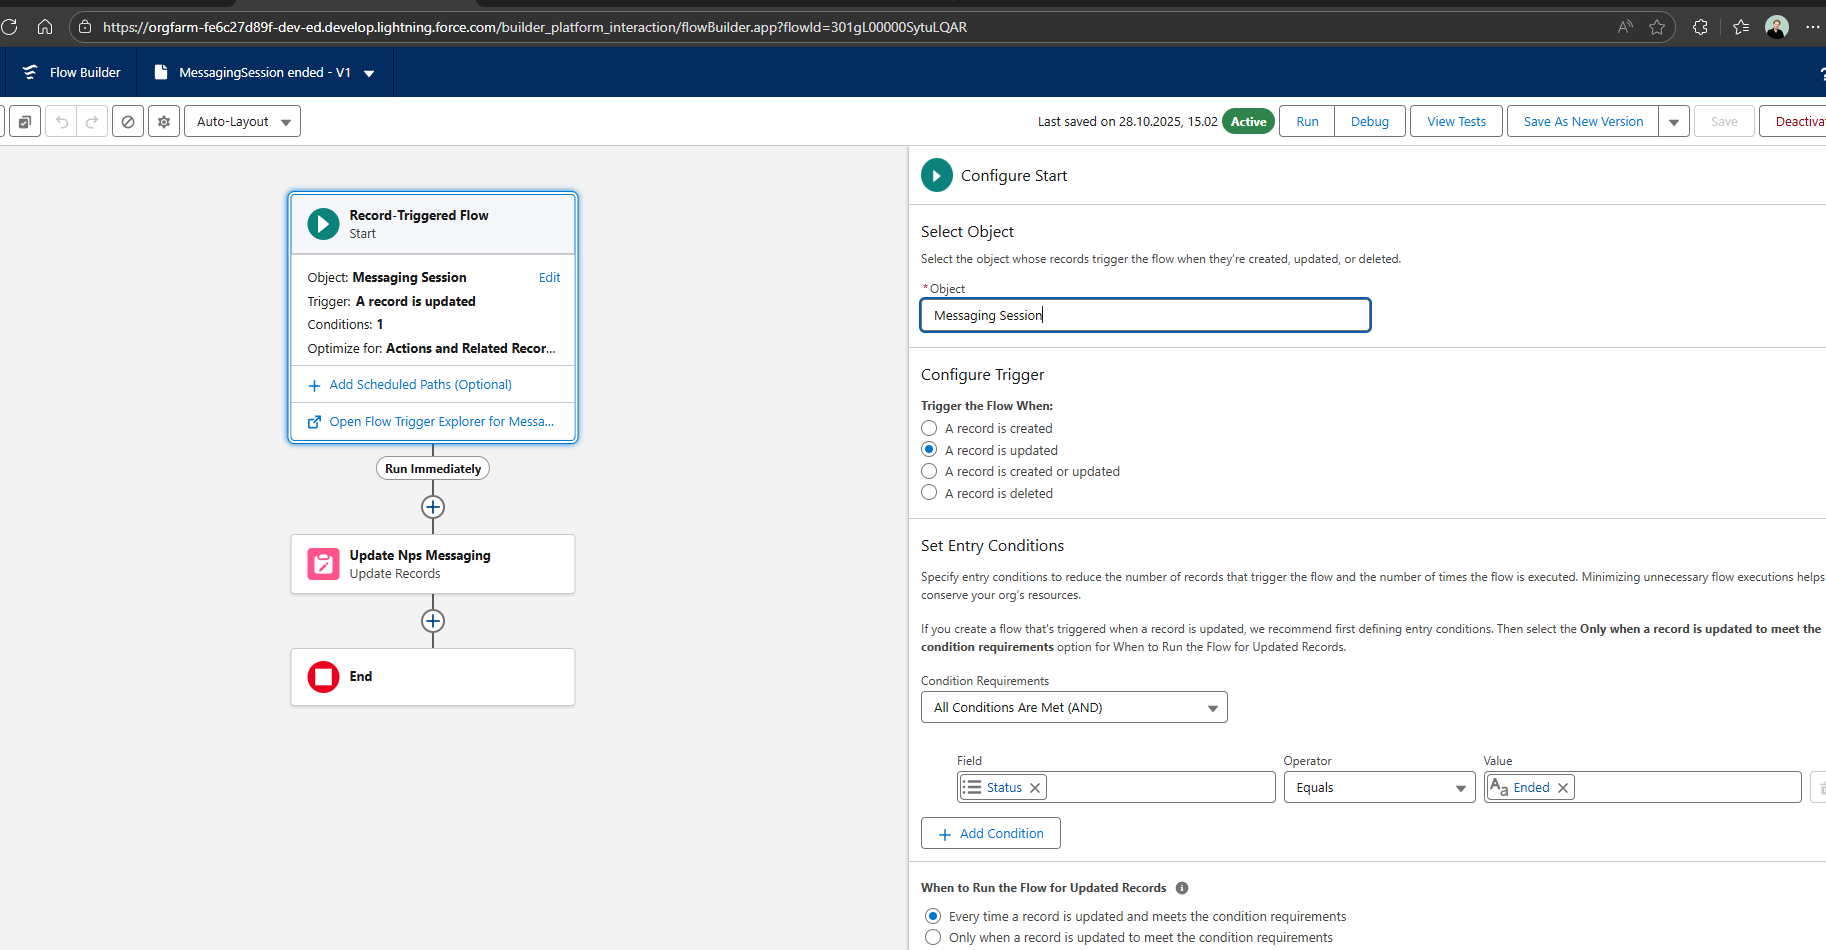Click the green Start icon on Record-Triggered Flow

point(322,223)
